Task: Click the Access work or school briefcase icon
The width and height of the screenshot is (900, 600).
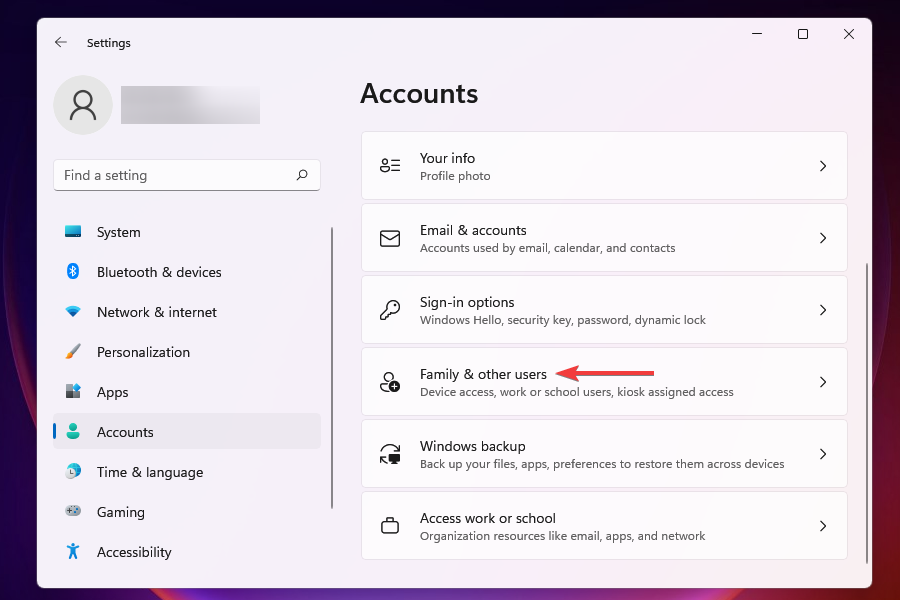Action: tap(390, 526)
